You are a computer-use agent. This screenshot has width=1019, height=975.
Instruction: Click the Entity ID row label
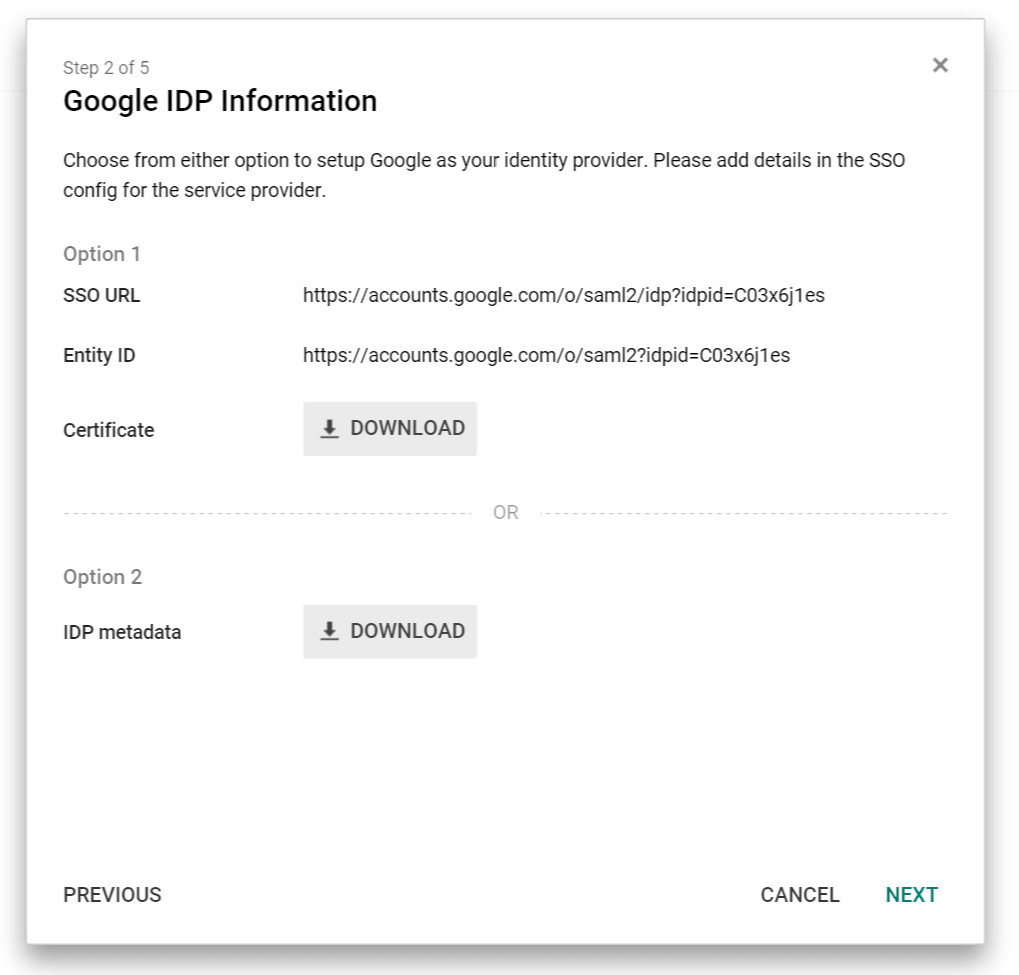coord(99,354)
